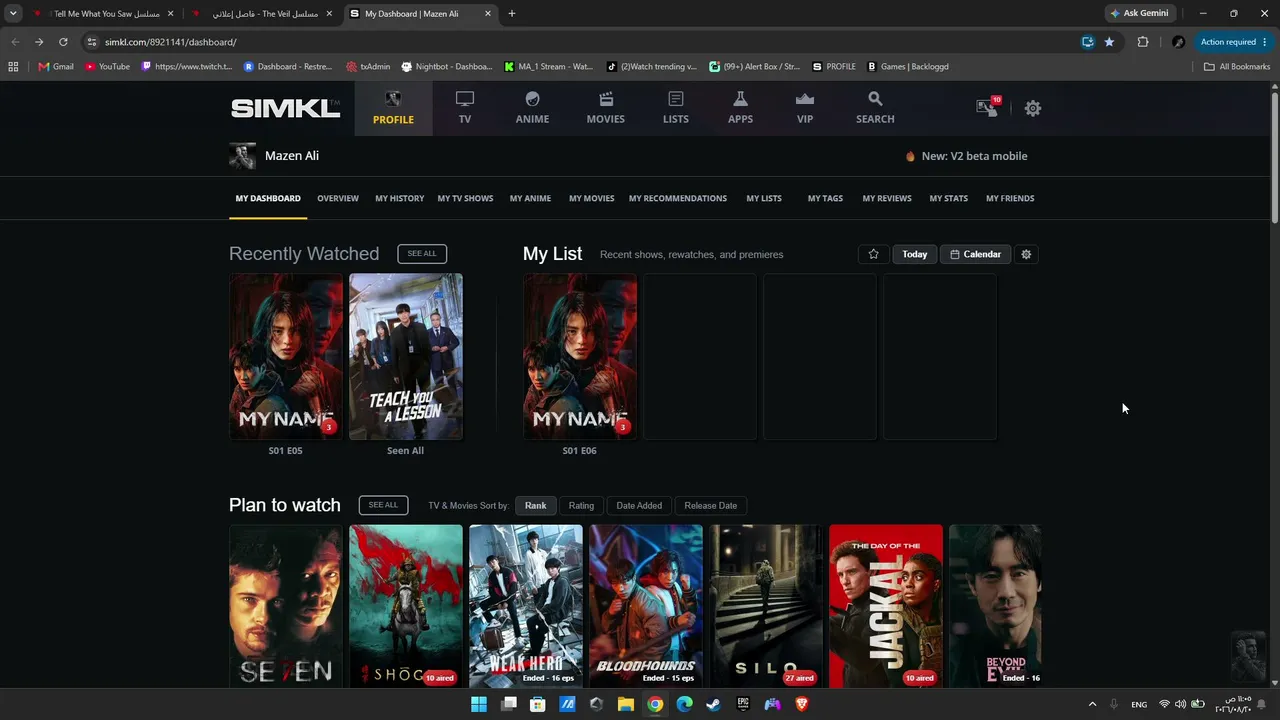View the My Stats tab

pos(949,198)
